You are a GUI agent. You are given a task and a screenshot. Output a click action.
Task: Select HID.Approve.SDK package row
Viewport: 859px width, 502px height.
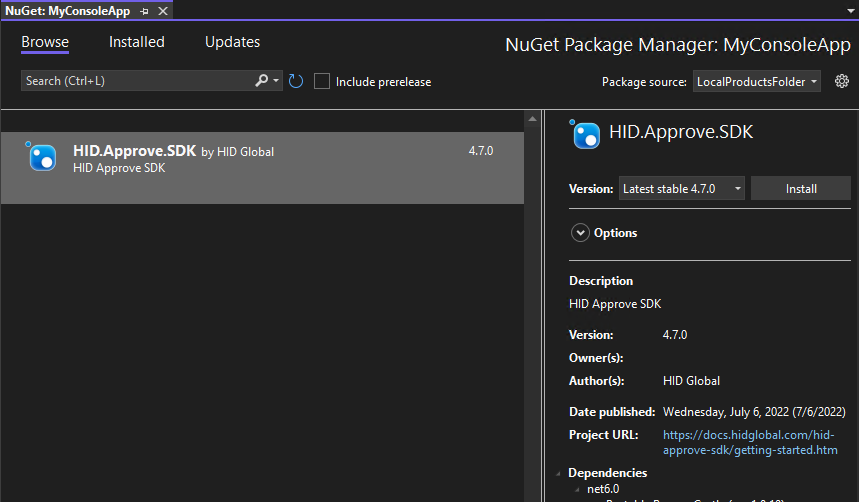(262, 168)
